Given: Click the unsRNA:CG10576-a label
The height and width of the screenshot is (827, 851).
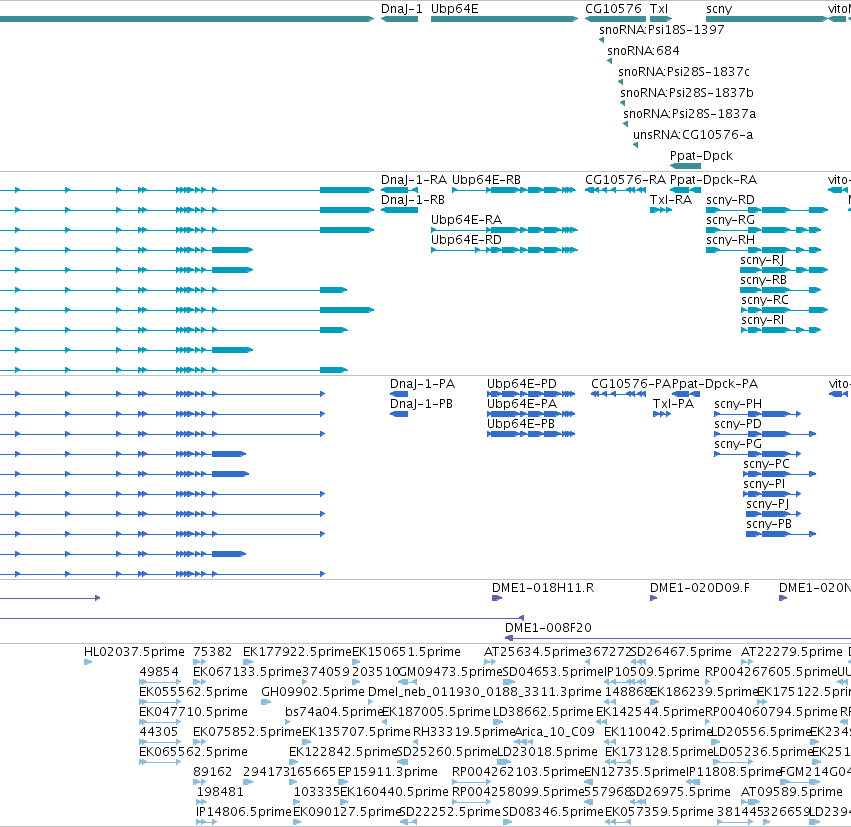Looking at the screenshot, I should pos(693,135).
